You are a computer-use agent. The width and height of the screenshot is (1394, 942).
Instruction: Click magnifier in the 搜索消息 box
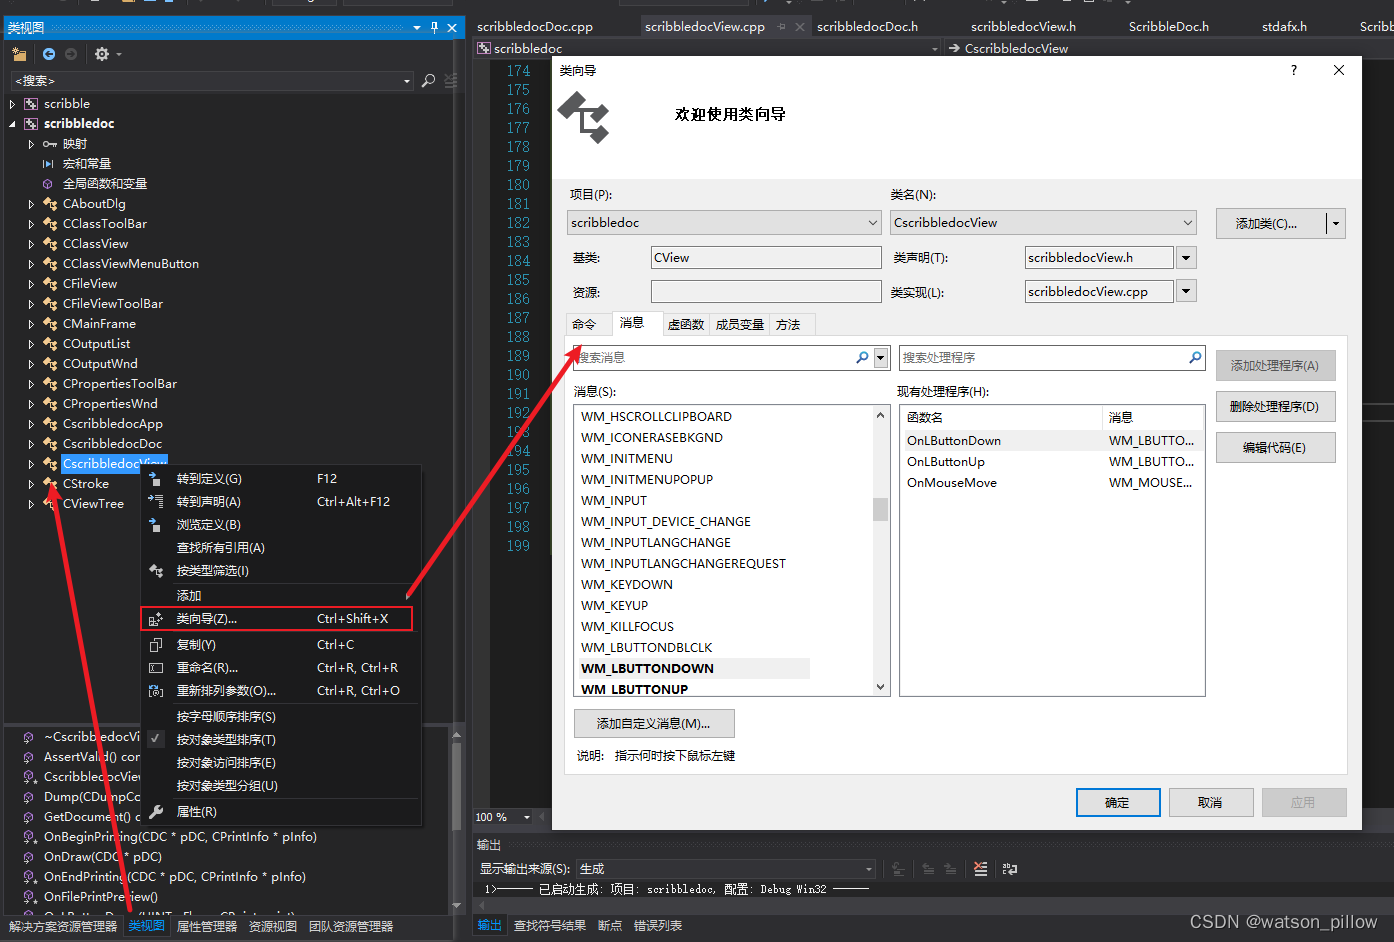(x=862, y=357)
